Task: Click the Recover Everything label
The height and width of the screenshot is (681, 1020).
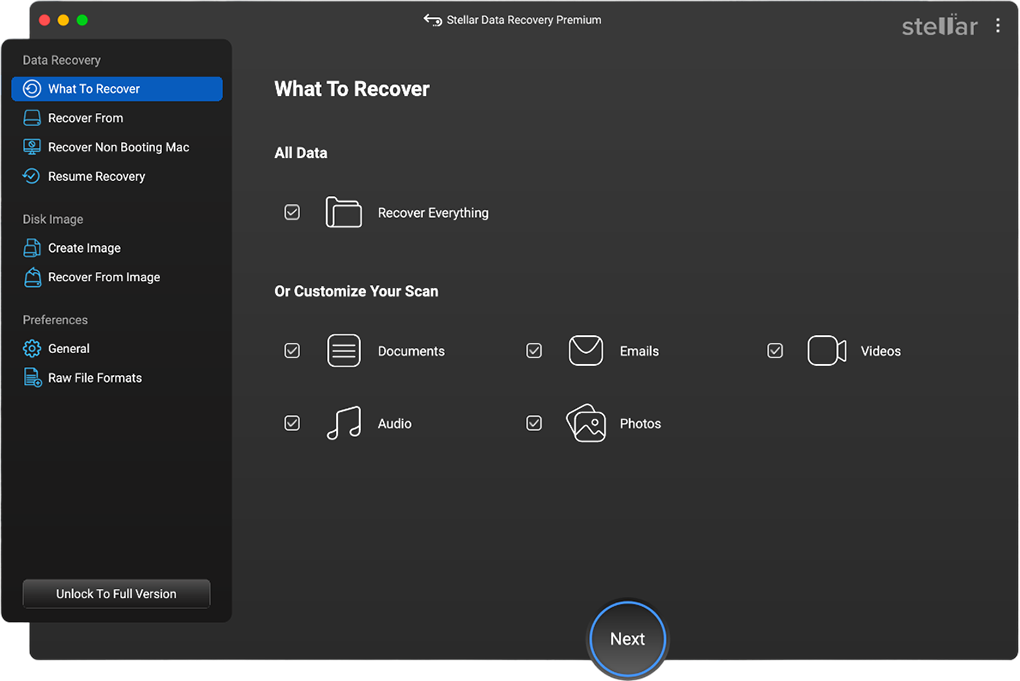Action: [433, 213]
